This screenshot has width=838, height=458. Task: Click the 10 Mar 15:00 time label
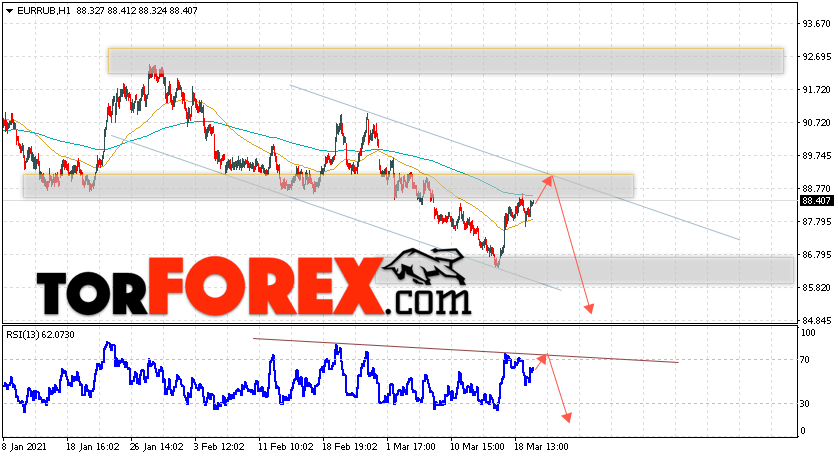(x=478, y=447)
